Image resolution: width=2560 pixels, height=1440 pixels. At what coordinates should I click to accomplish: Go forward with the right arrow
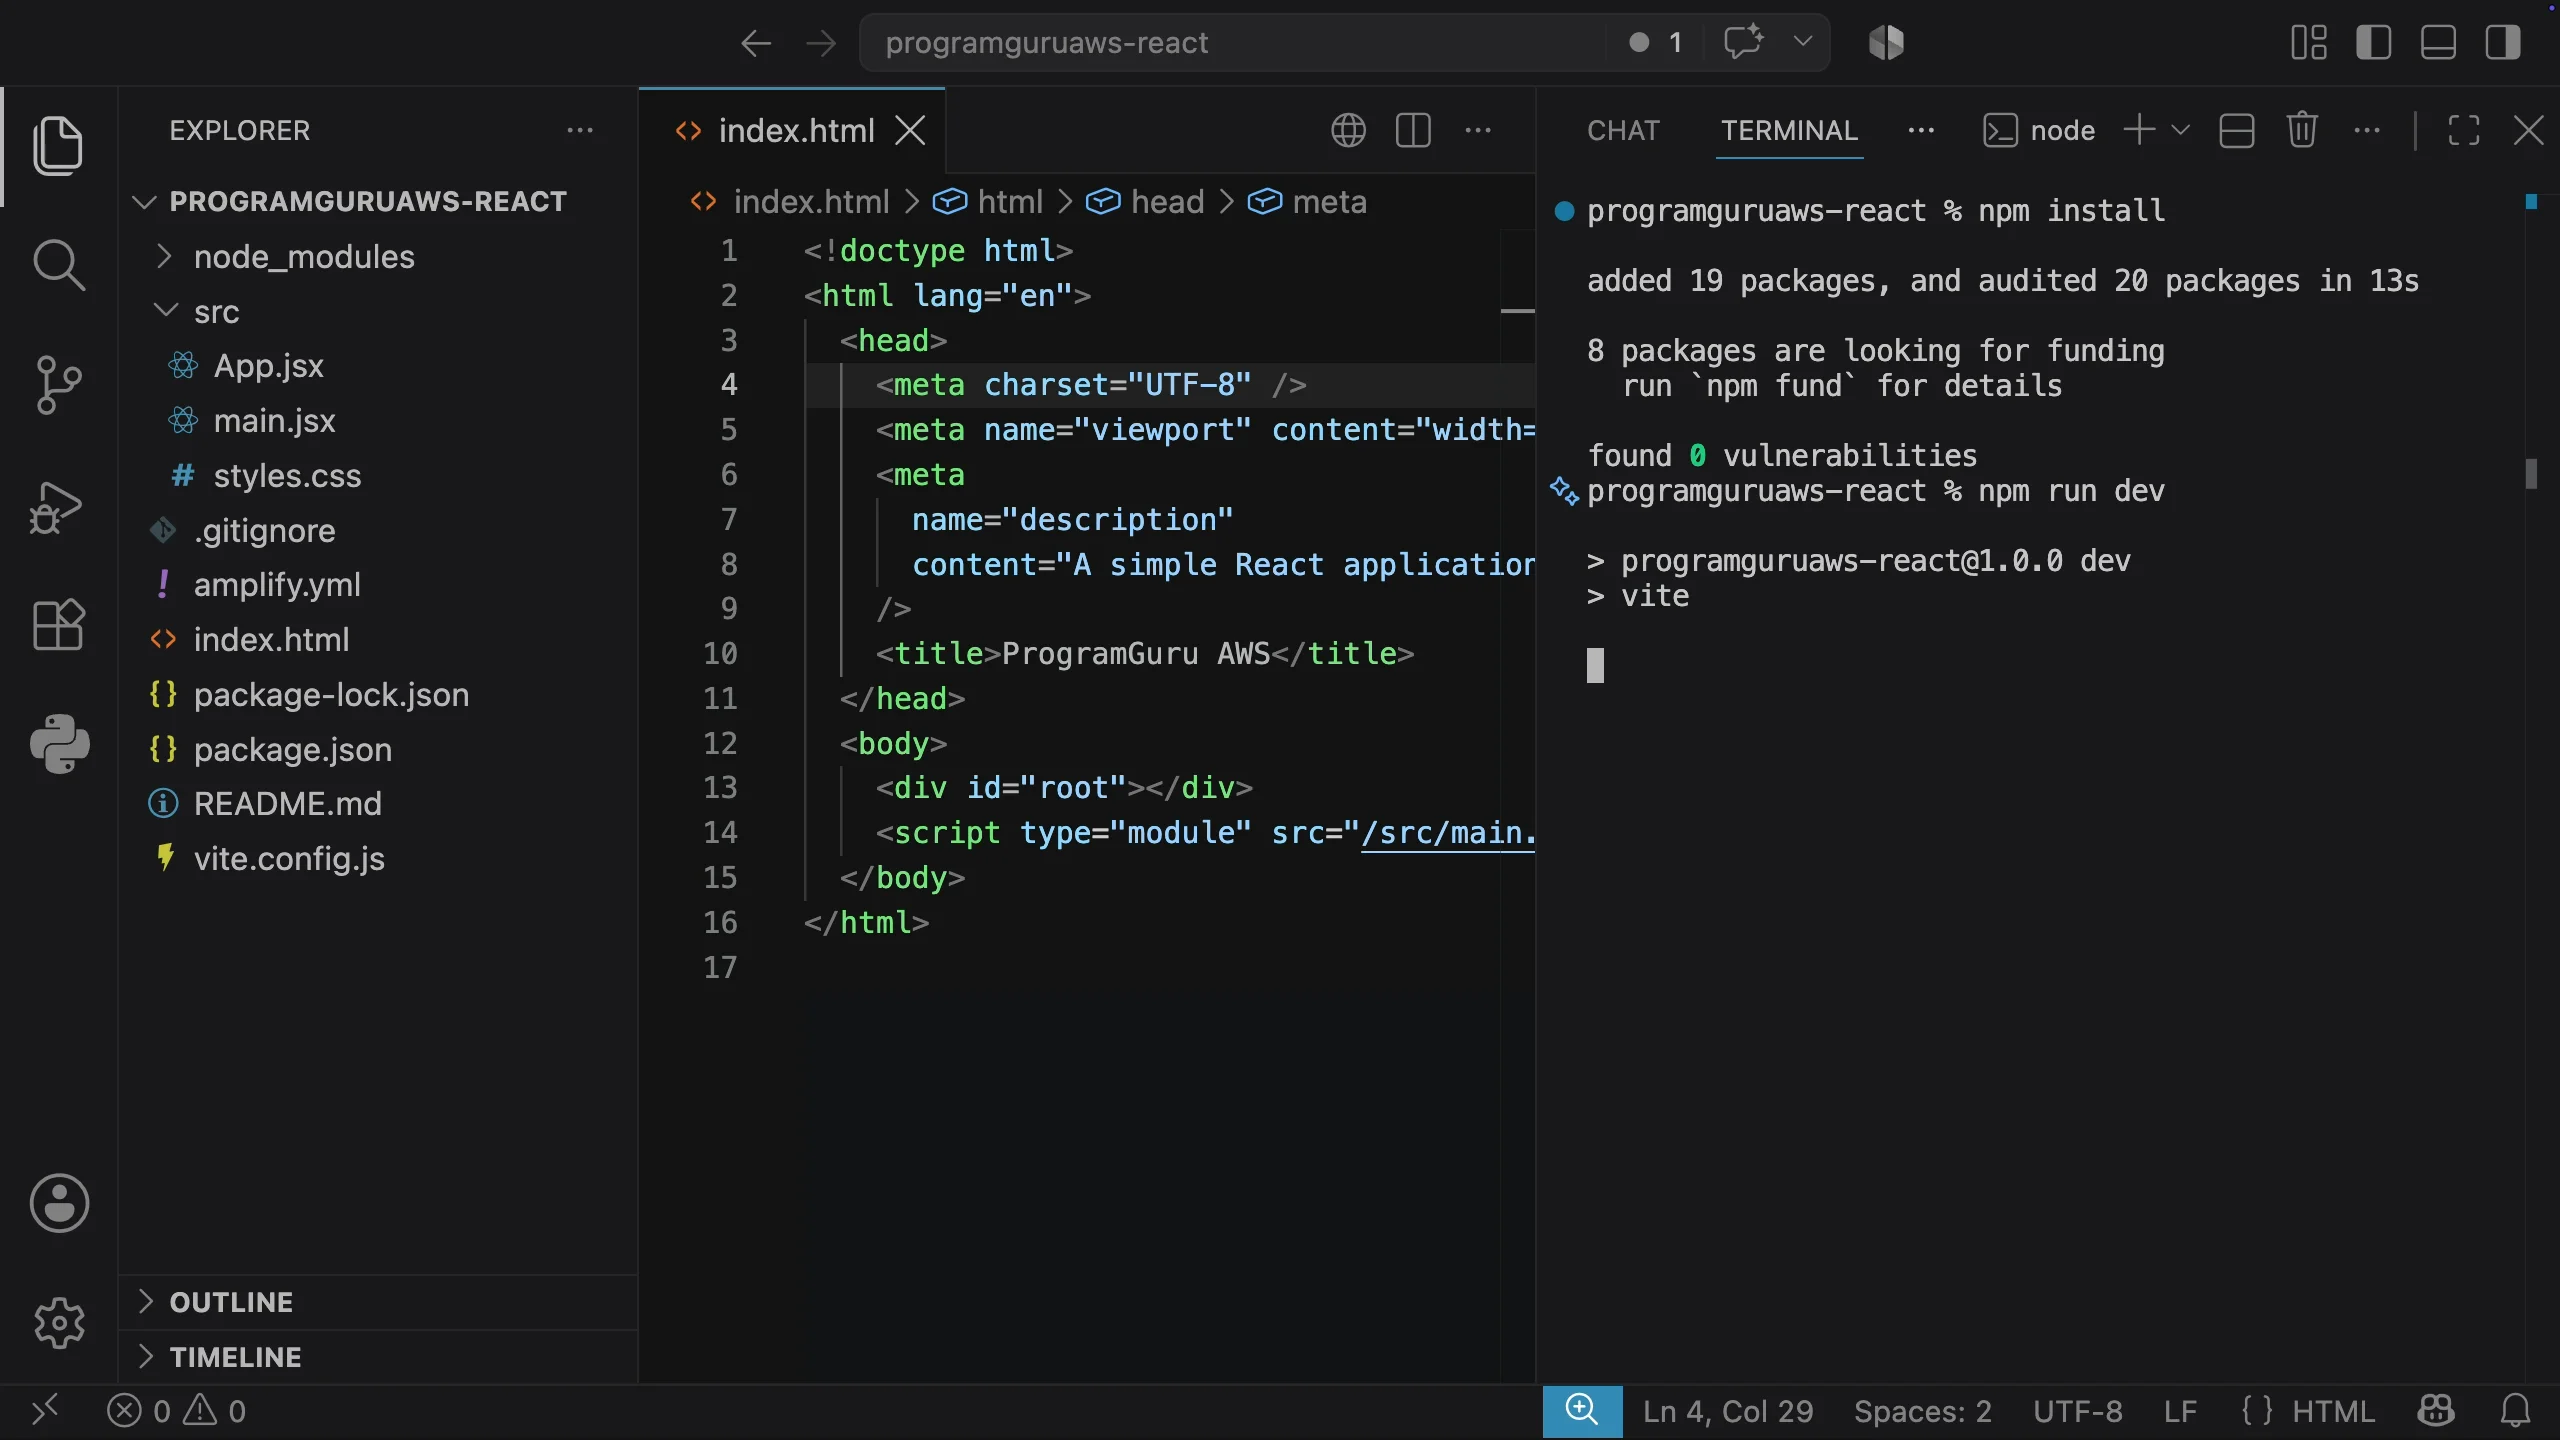click(x=821, y=43)
